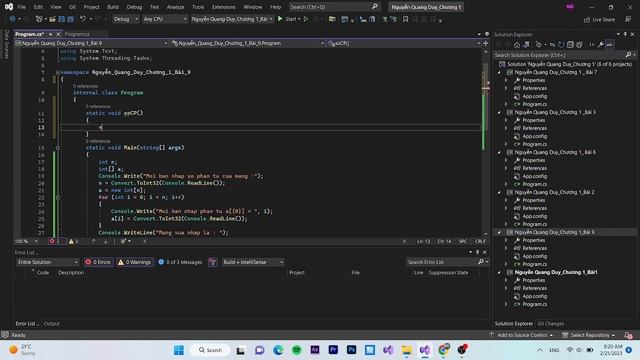Collapse the Chương 1_Bài 7 project node
This screenshot has width=640, height=360.
pos(499,72)
